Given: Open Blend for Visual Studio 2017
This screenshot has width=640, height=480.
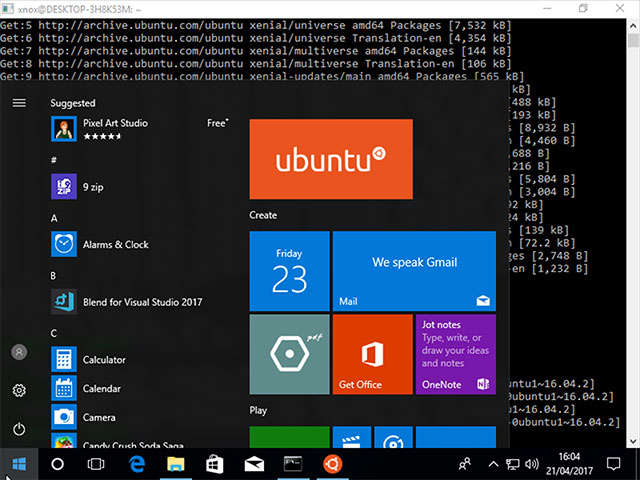Looking at the screenshot, I should 139,302.
